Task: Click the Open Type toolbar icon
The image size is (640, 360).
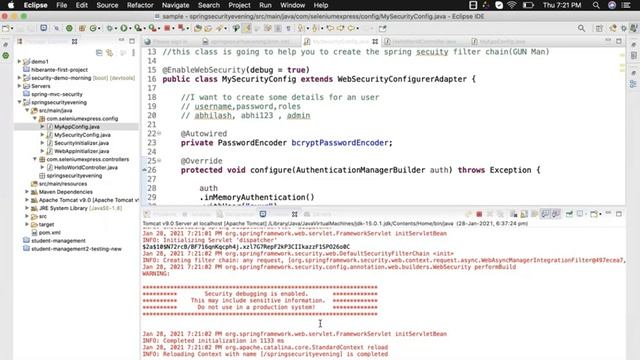Action: tap(198, 29)
